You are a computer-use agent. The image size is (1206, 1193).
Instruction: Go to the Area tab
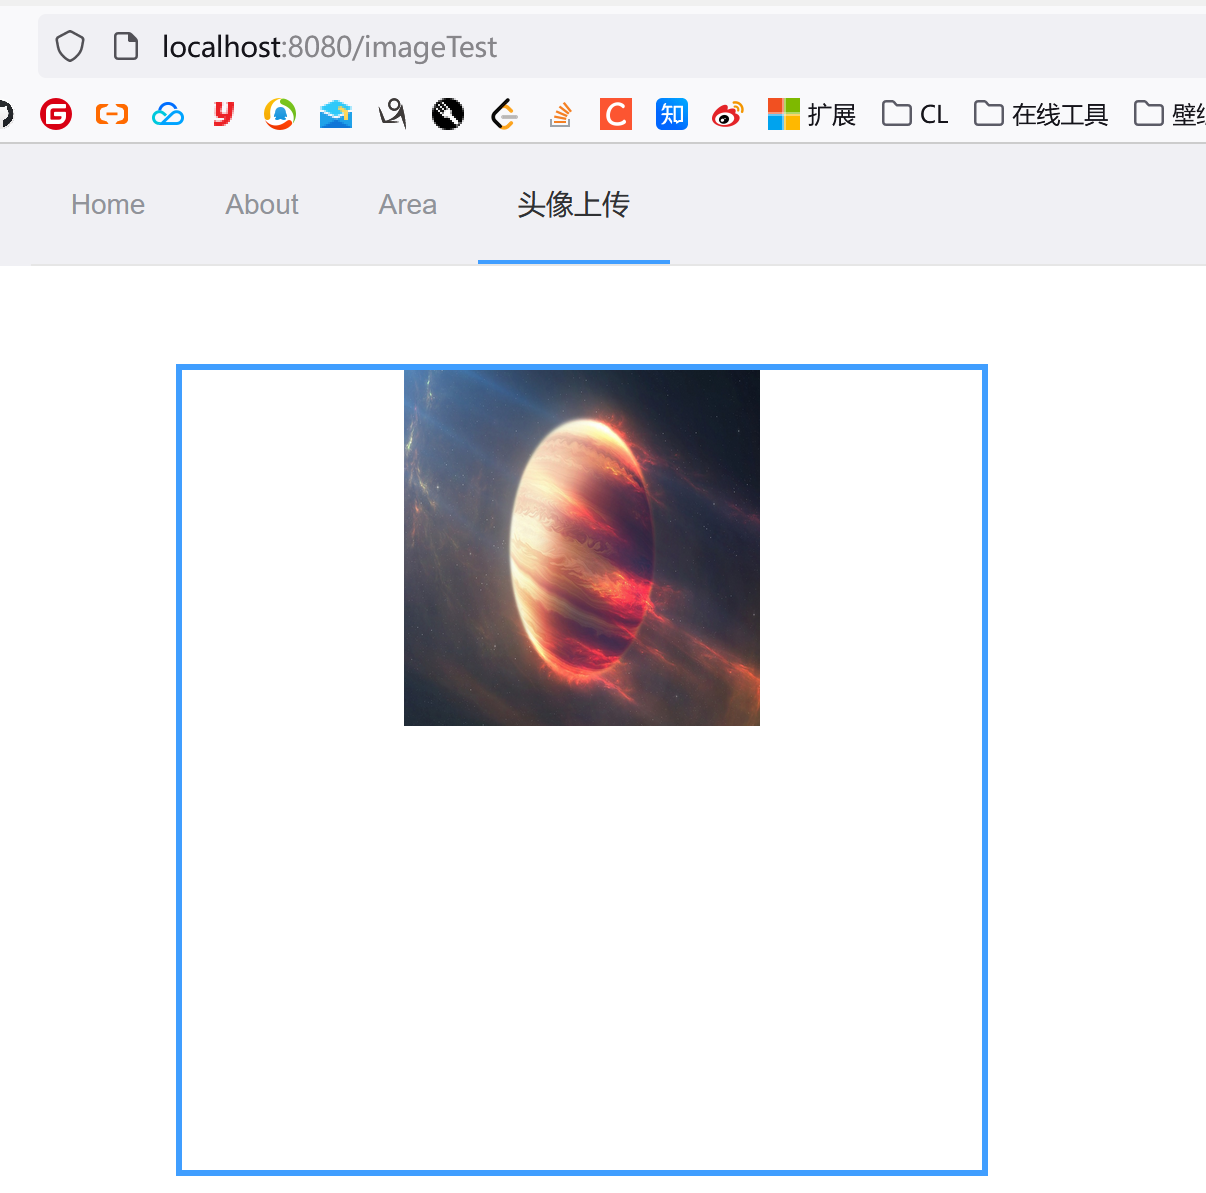408,204
